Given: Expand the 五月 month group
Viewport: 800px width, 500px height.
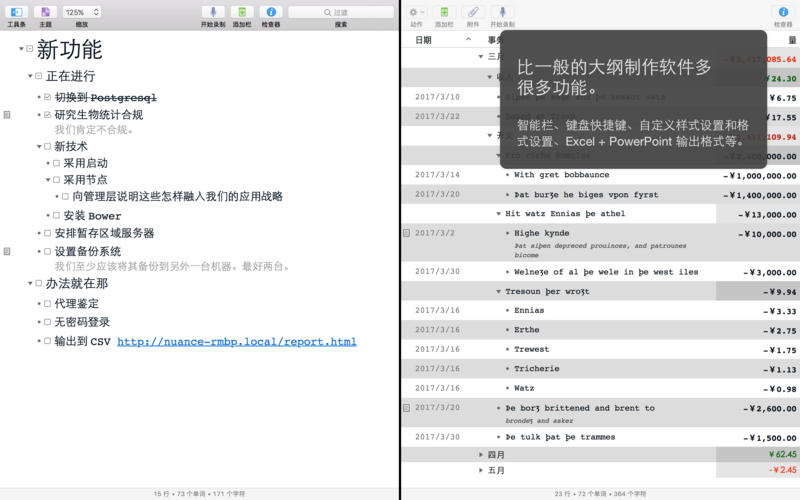Looking at the screenshot, I should point(481,470).
